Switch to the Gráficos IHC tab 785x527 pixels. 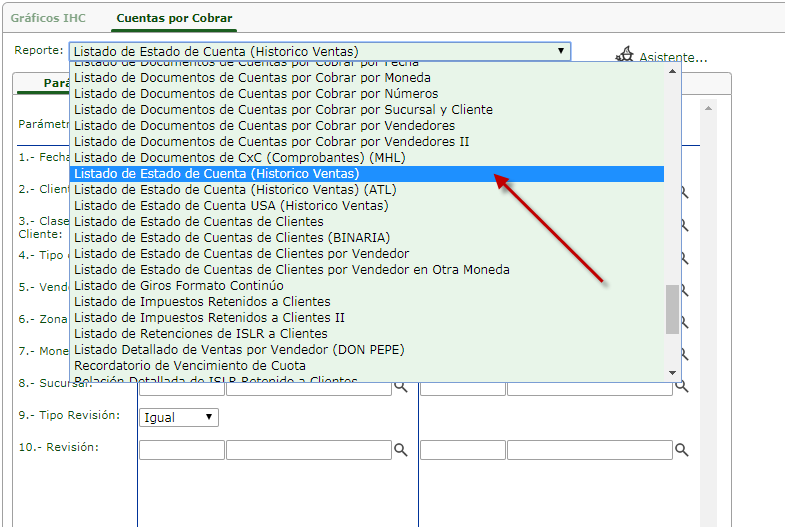click(49, 18)
